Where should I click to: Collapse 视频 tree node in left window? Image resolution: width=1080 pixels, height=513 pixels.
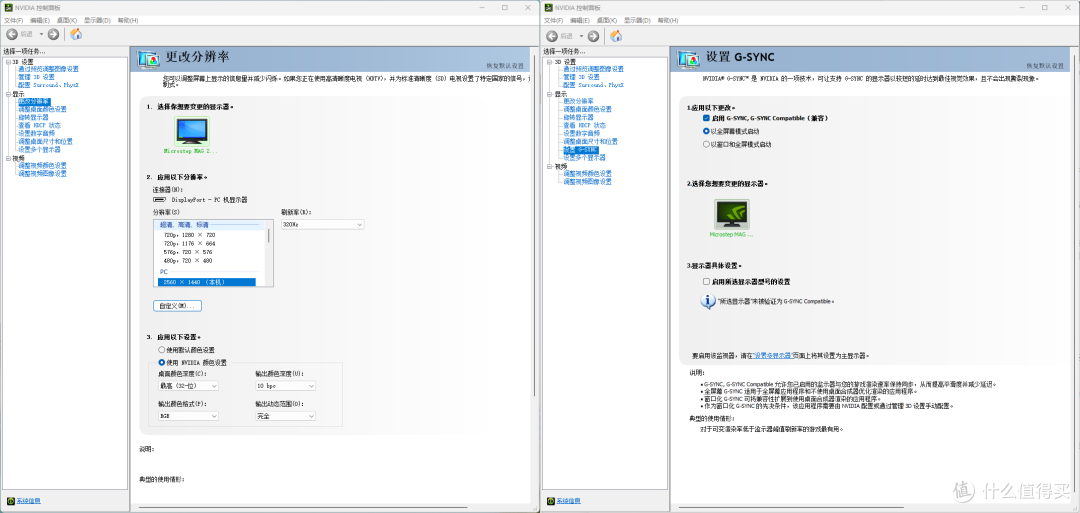pos(8,158)
